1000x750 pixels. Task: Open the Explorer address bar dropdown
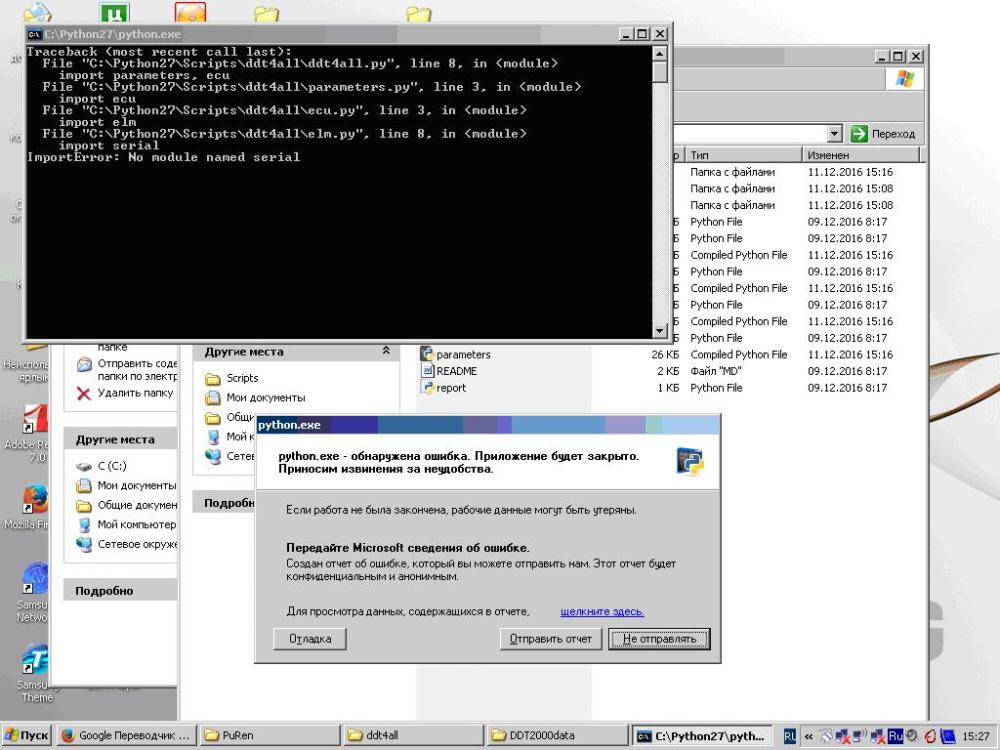pos(834,134)
